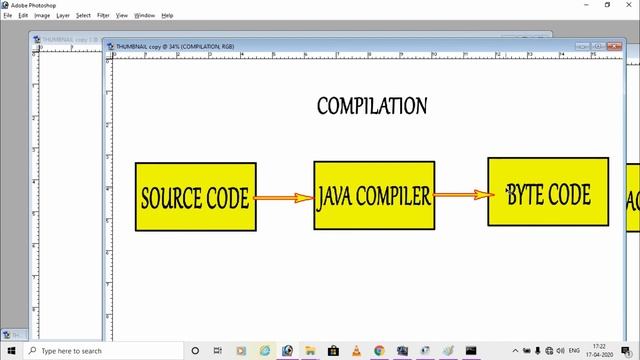Click the vertical ruler of the front document
This screenshot has width=640, height=360.
click(109, 200)
